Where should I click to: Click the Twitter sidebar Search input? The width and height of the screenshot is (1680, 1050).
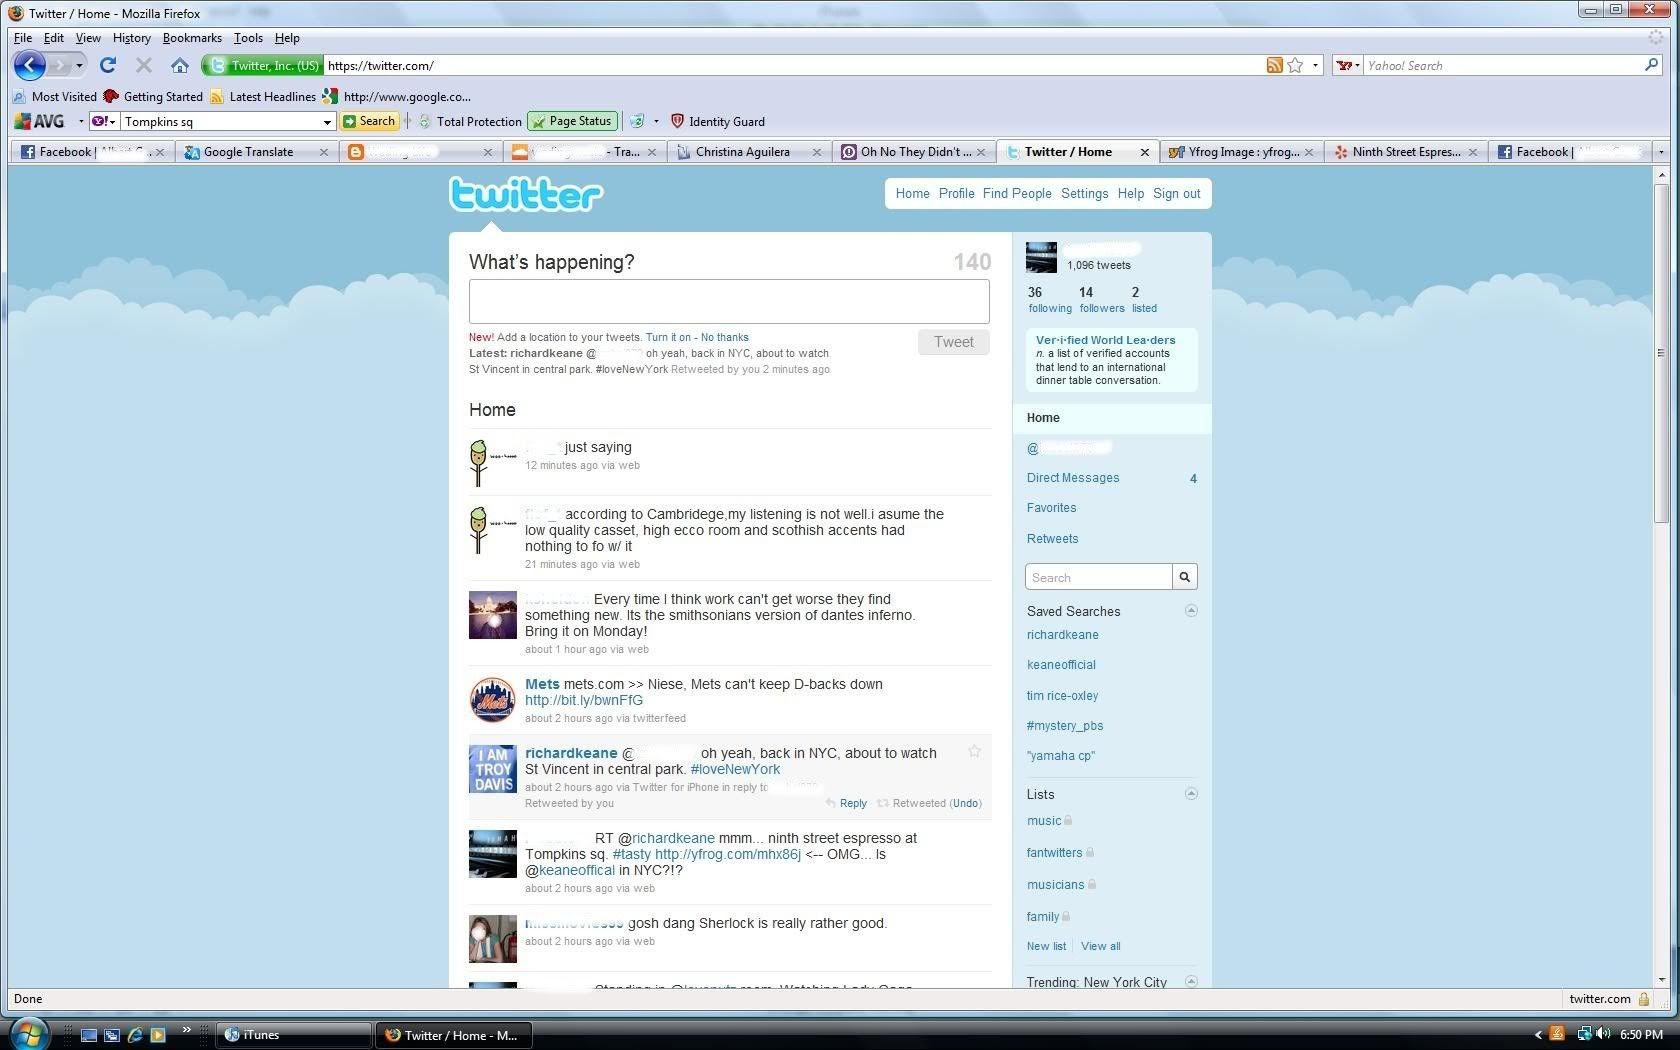point(1098,577)
